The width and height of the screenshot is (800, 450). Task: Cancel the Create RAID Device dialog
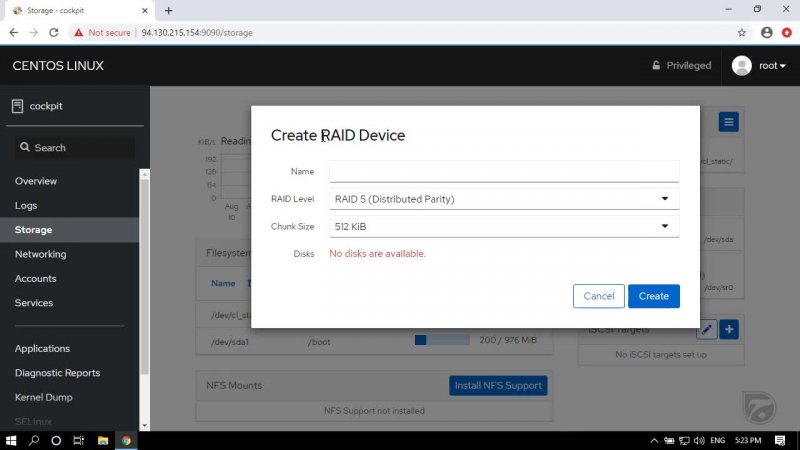coord(598,296)
